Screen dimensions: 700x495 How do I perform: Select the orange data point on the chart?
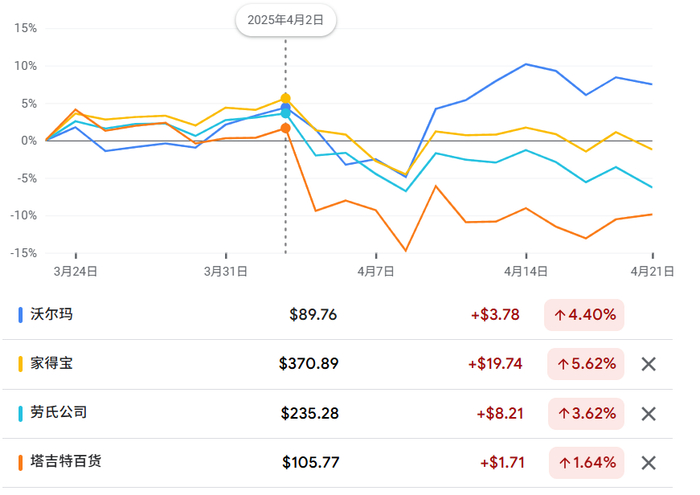286,128
